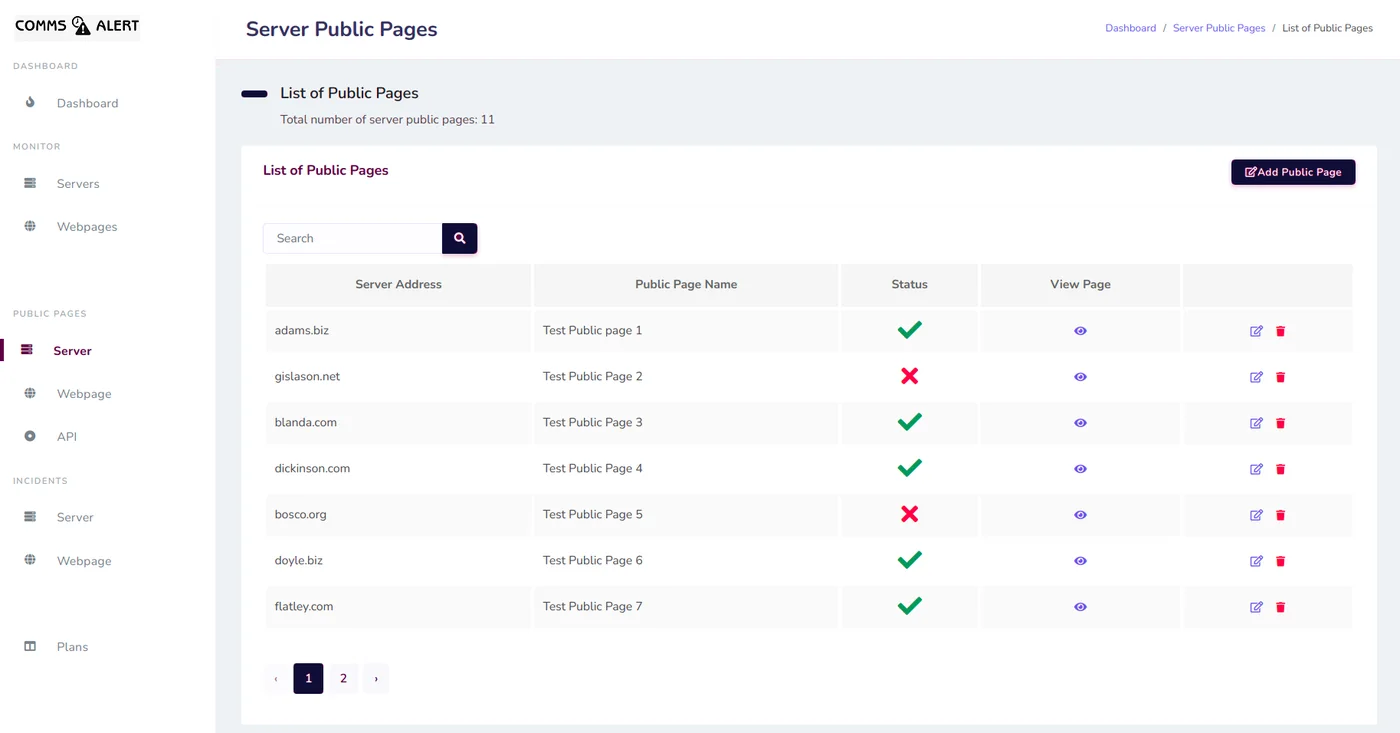View page eye icon for gislason.net
The height and width of the screenshot is (733, 1400).
[x=1080, y=377]
